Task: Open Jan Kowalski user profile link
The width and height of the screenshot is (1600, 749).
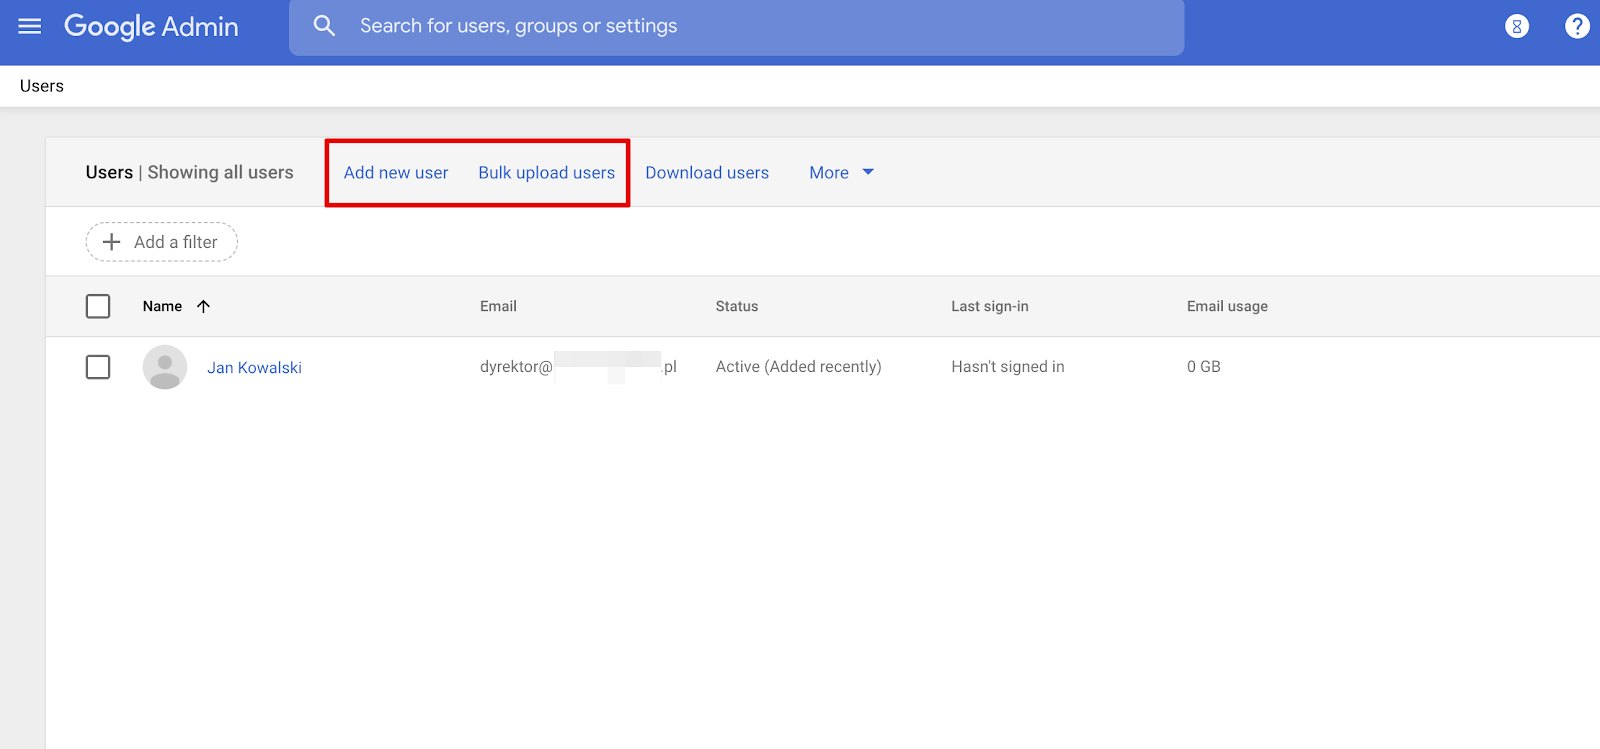Action: coord(254,367)
